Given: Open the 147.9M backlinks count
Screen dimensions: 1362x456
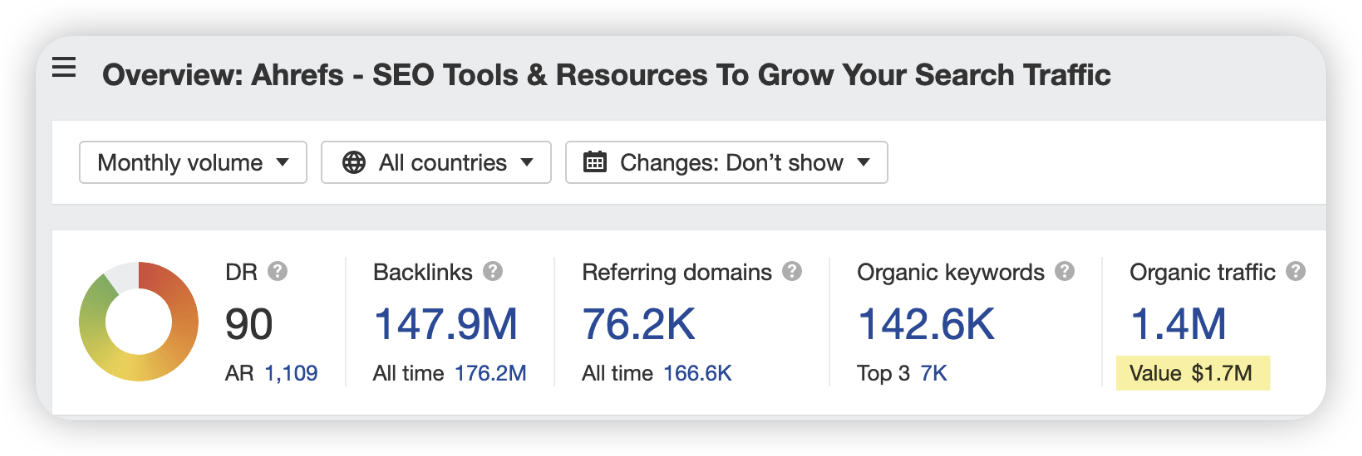Looking at the screenshot, I should (445, 325).
